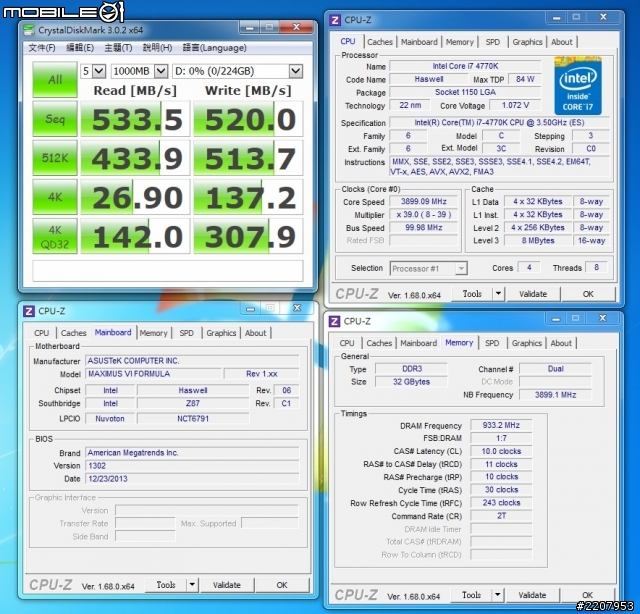Switch to Mainboard tab in CPU window
Screen dimensions: 640x614
(419, 42)
